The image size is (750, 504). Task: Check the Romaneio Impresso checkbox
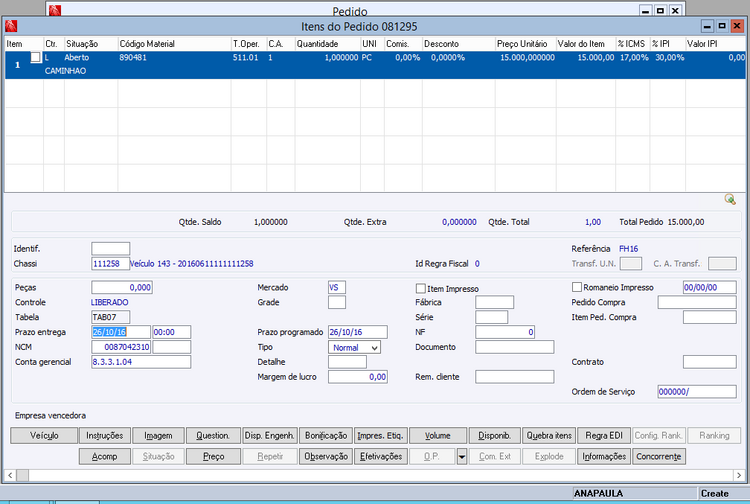click(577, 287)
